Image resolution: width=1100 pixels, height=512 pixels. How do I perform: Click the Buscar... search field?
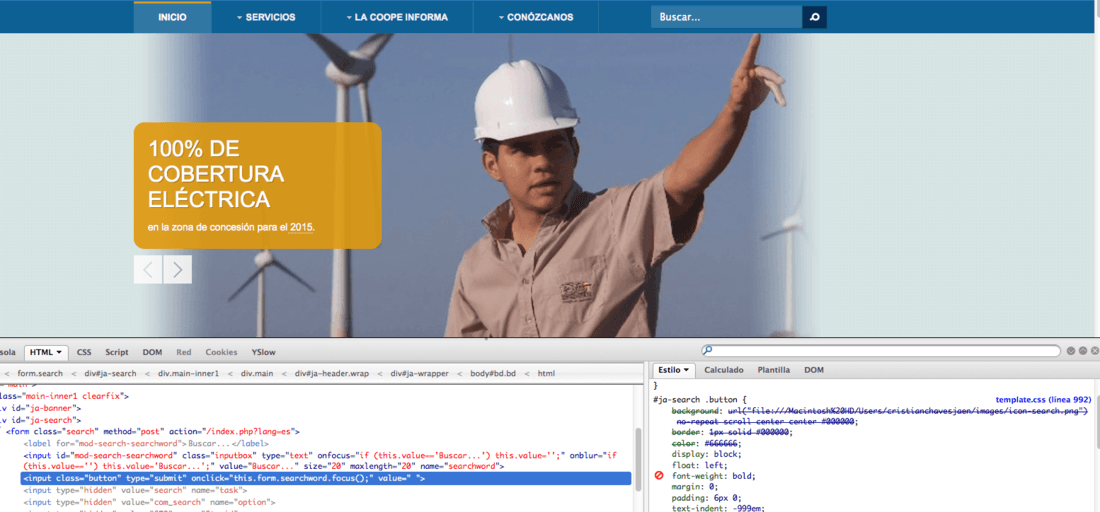pyautogui.click(x=726, y=17)
